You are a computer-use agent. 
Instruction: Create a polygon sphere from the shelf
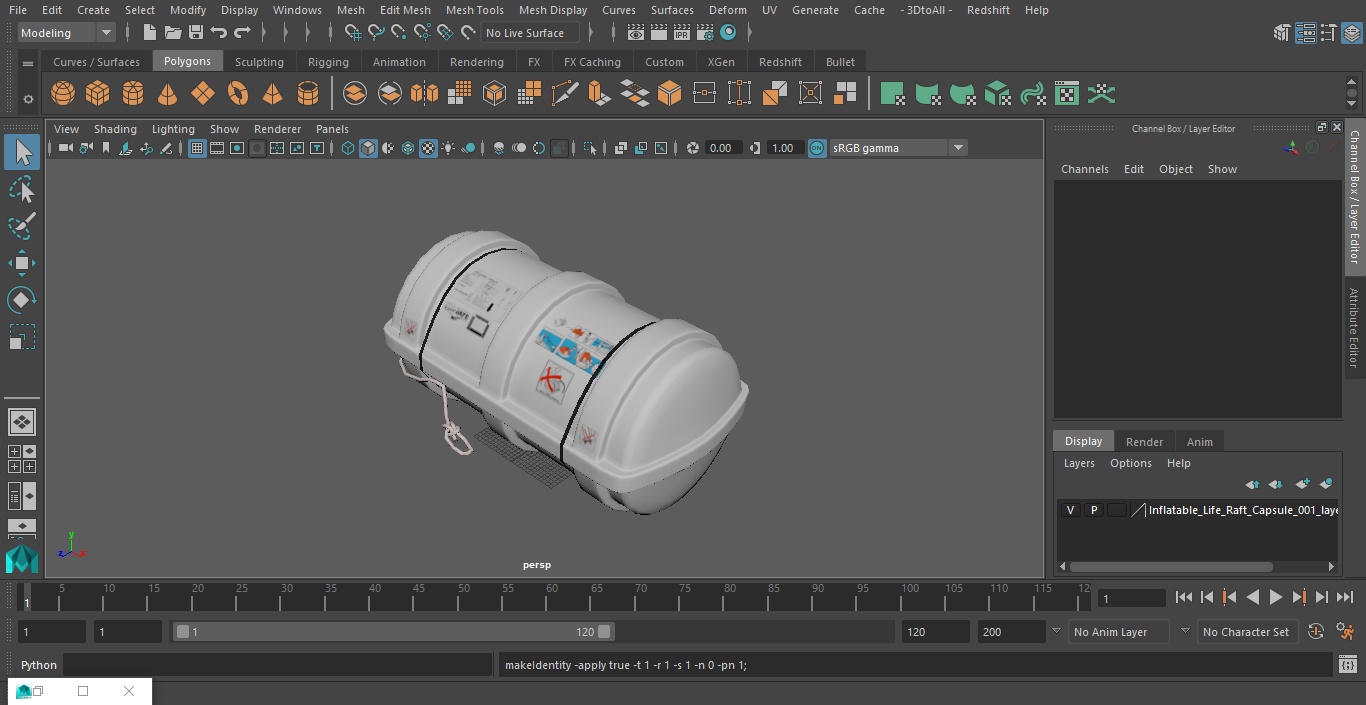click(63, 94)
